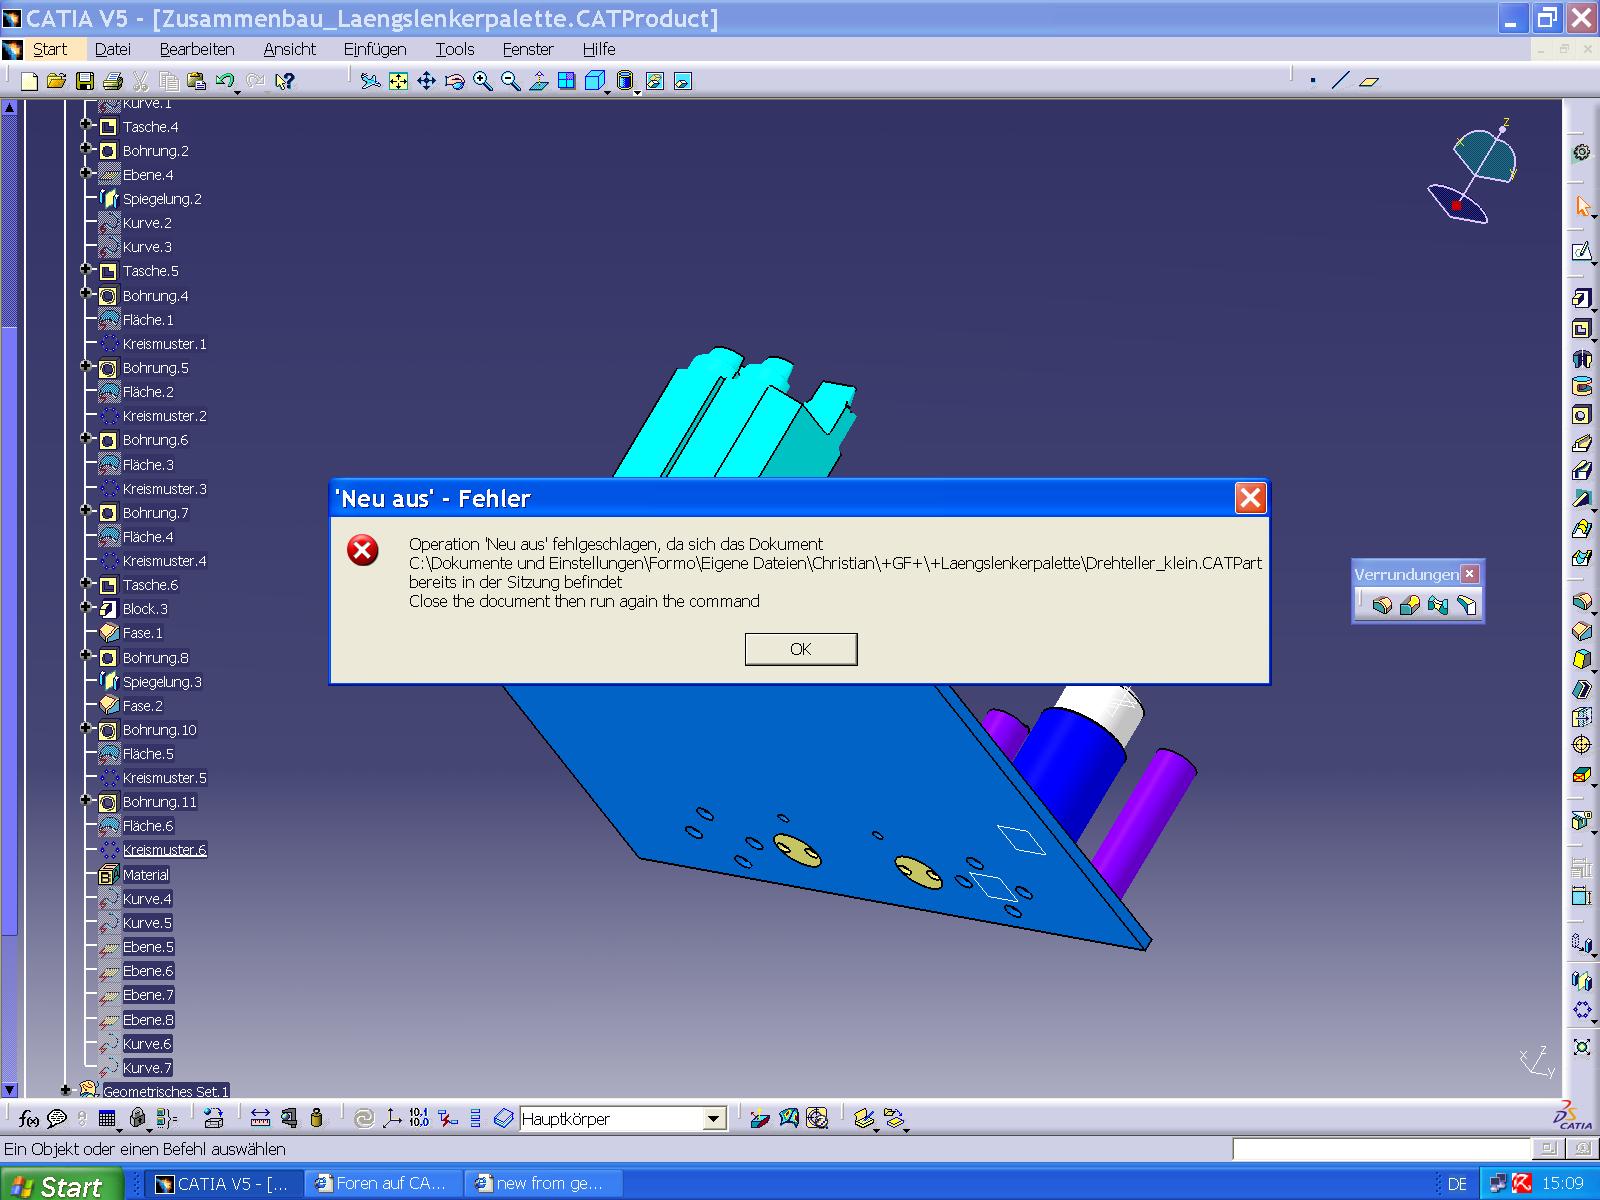Close the Verrundungen floating toolbar
The width and height of the screenshot is (1600, 1200).
[1469, 573]
